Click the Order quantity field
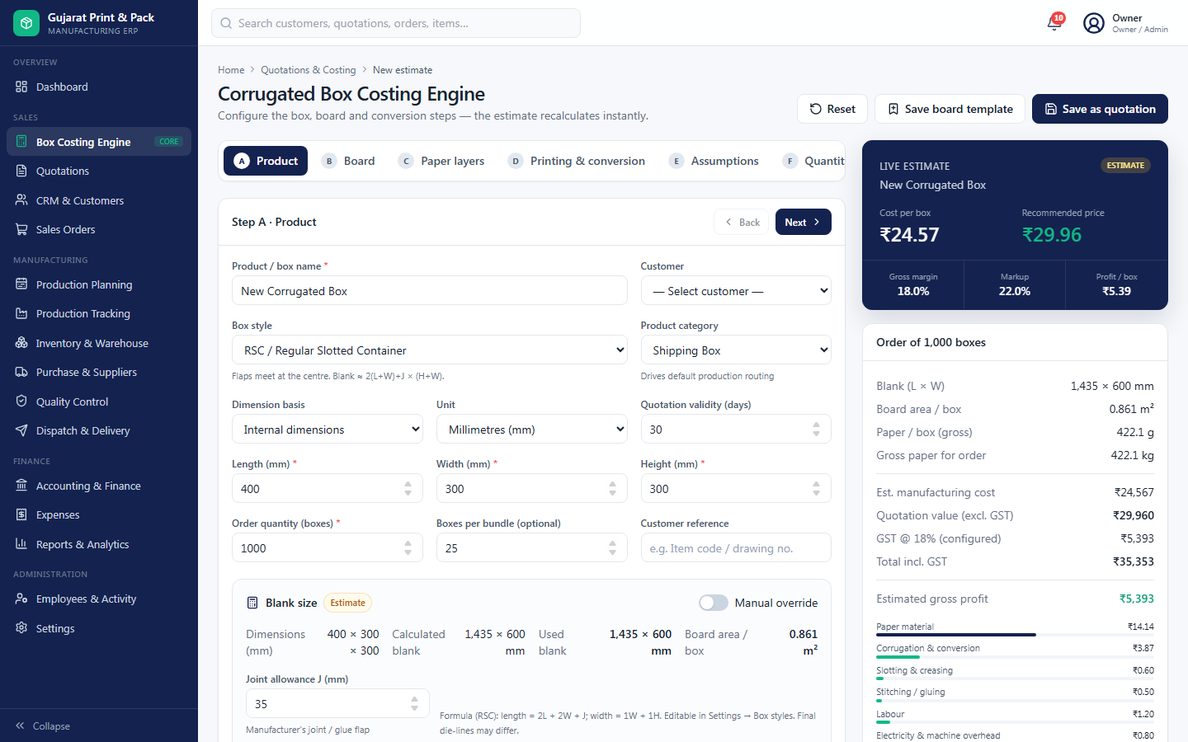The image size is (1188, 742). pos(327,548)
